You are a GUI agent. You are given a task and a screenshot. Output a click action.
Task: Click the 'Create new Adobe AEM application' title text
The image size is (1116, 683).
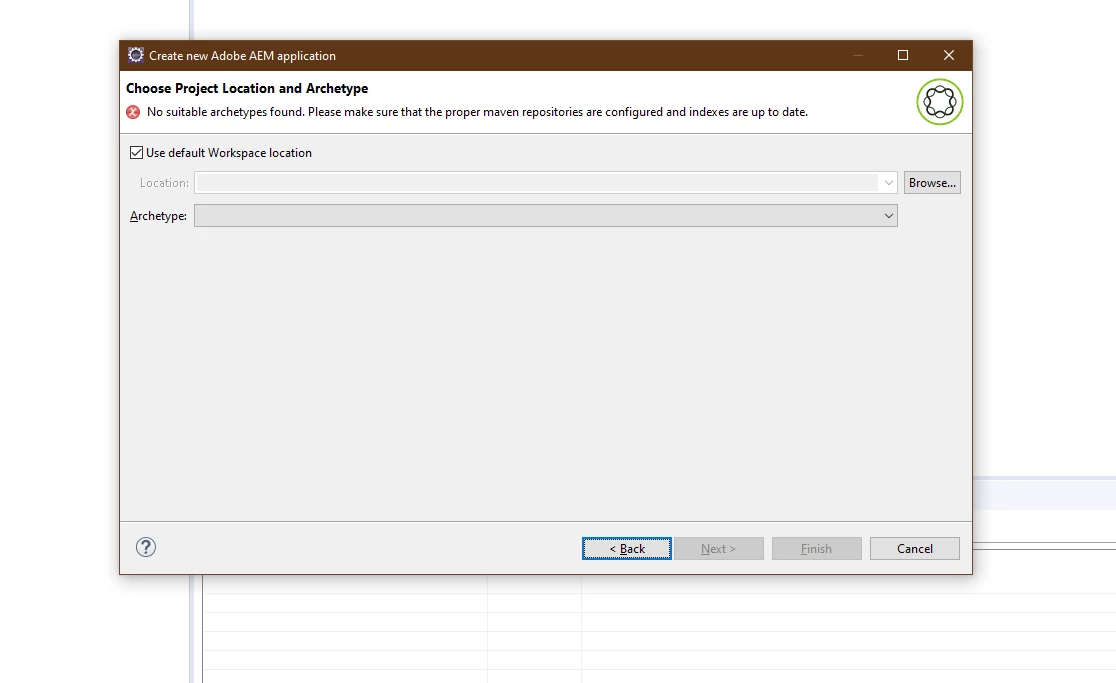pos(242,55)
